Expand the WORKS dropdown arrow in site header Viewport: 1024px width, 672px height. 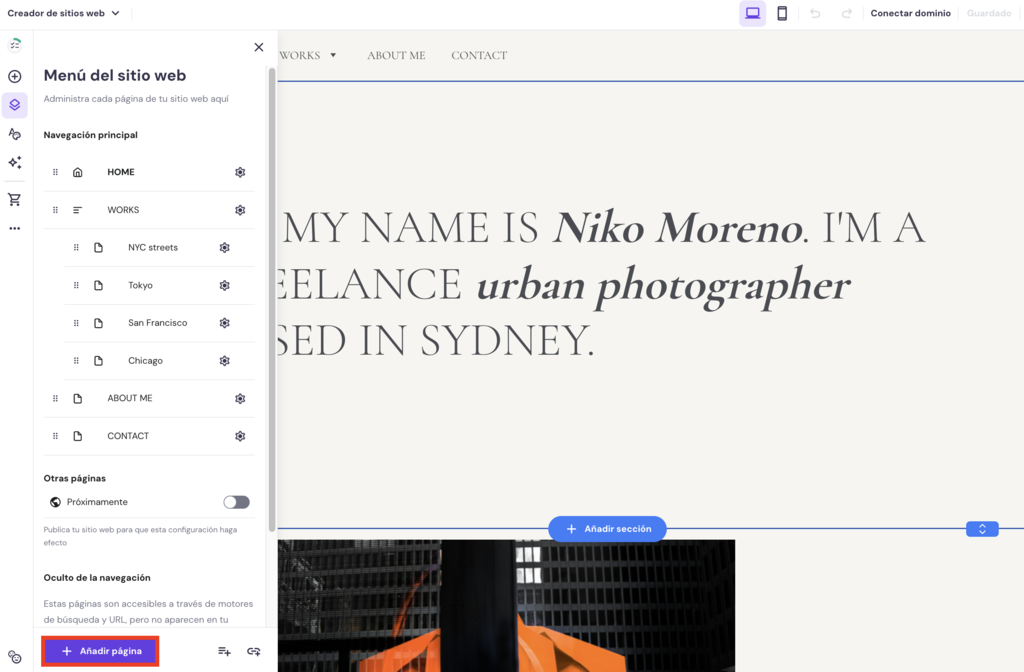pos(333,56)
